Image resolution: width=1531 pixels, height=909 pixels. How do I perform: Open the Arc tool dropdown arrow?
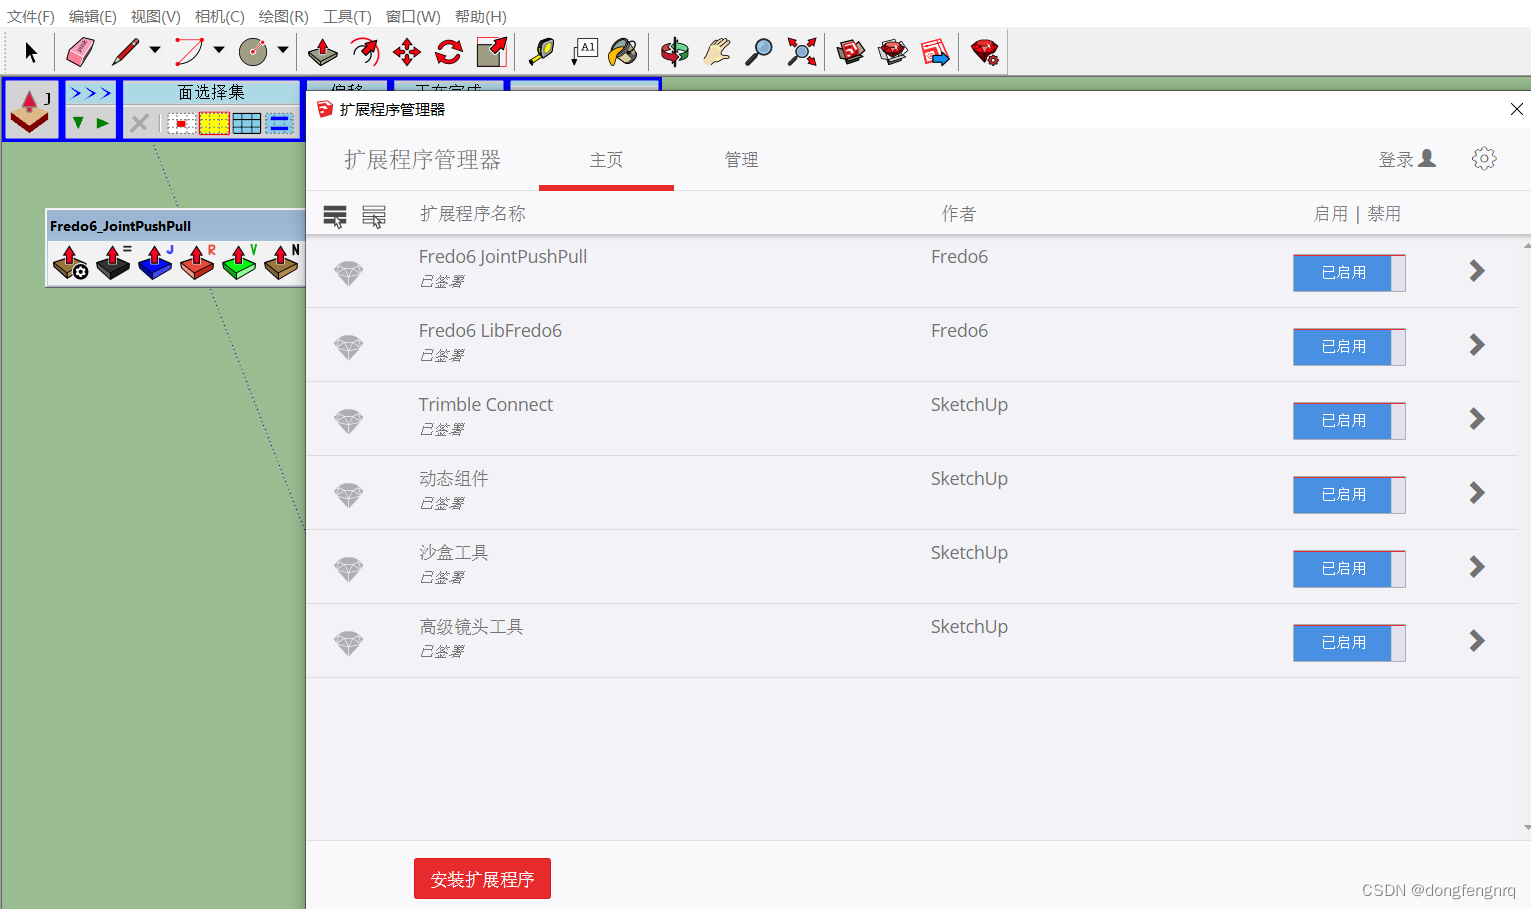point(219,49)
